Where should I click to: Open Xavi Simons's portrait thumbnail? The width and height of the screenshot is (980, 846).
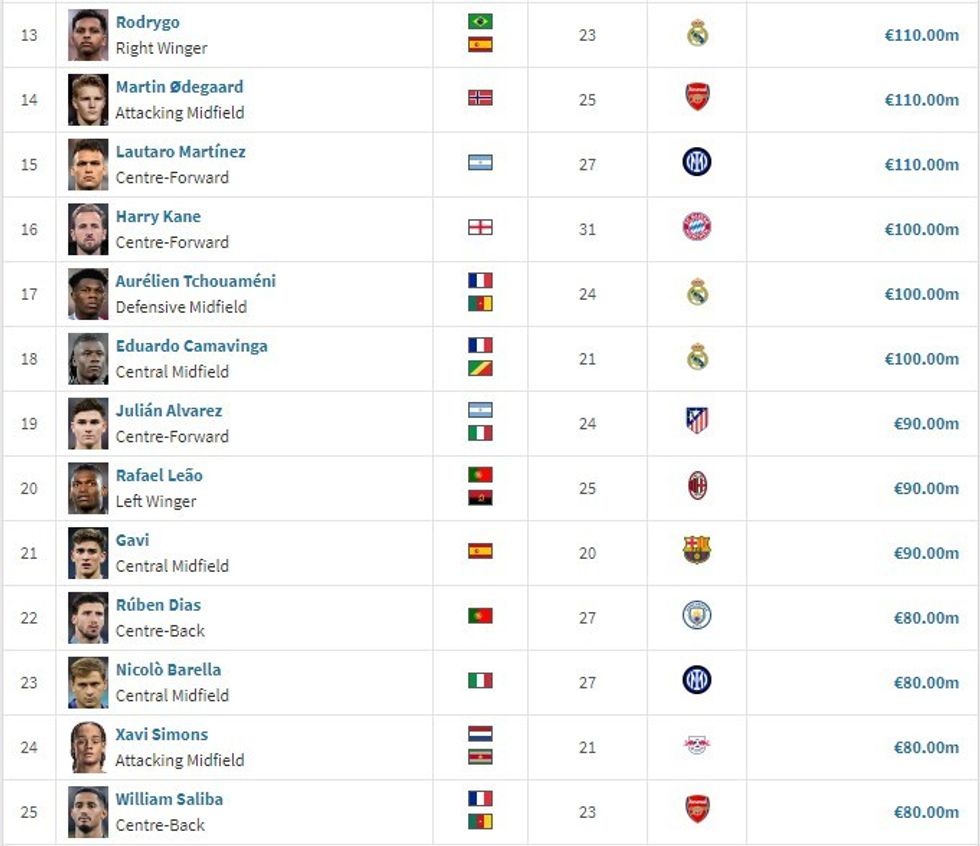pos(88,747)
